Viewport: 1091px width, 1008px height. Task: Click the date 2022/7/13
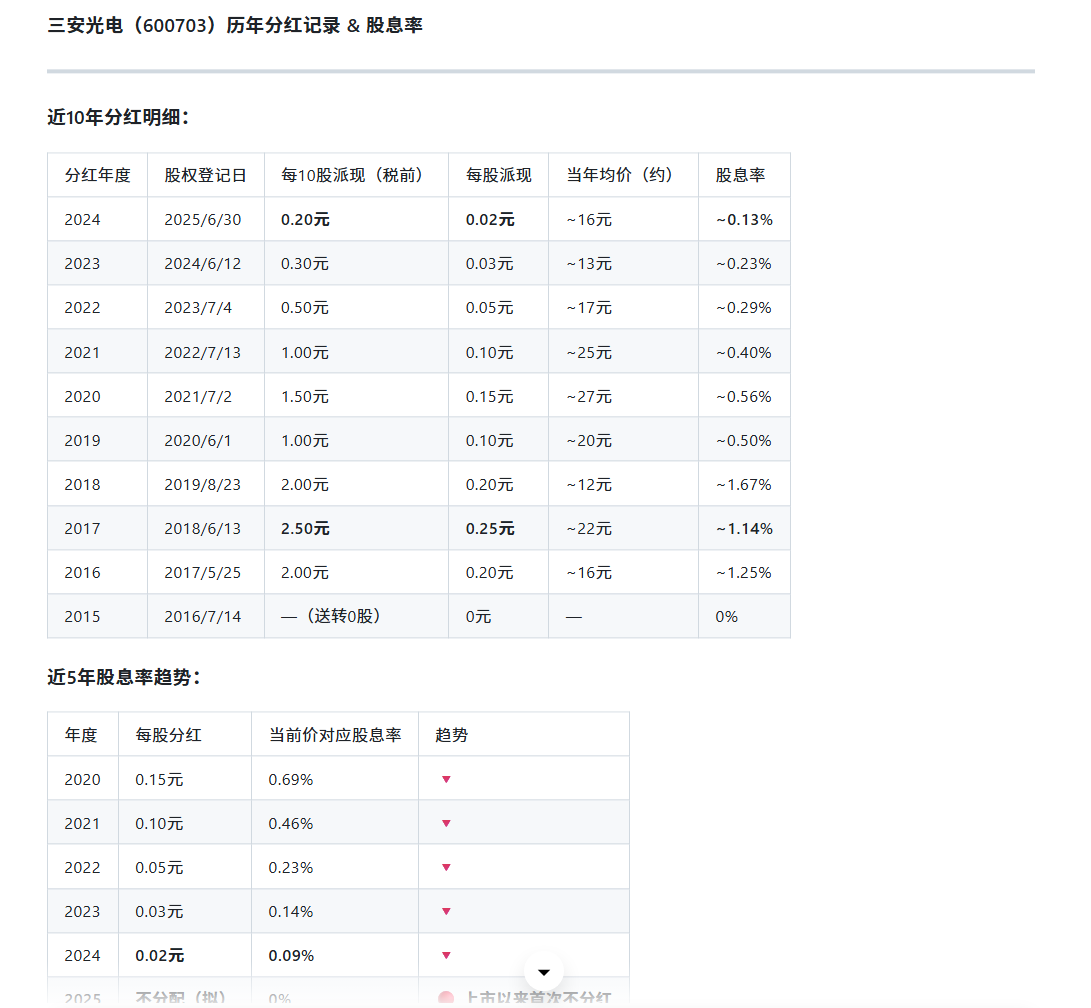click(202, 353)
